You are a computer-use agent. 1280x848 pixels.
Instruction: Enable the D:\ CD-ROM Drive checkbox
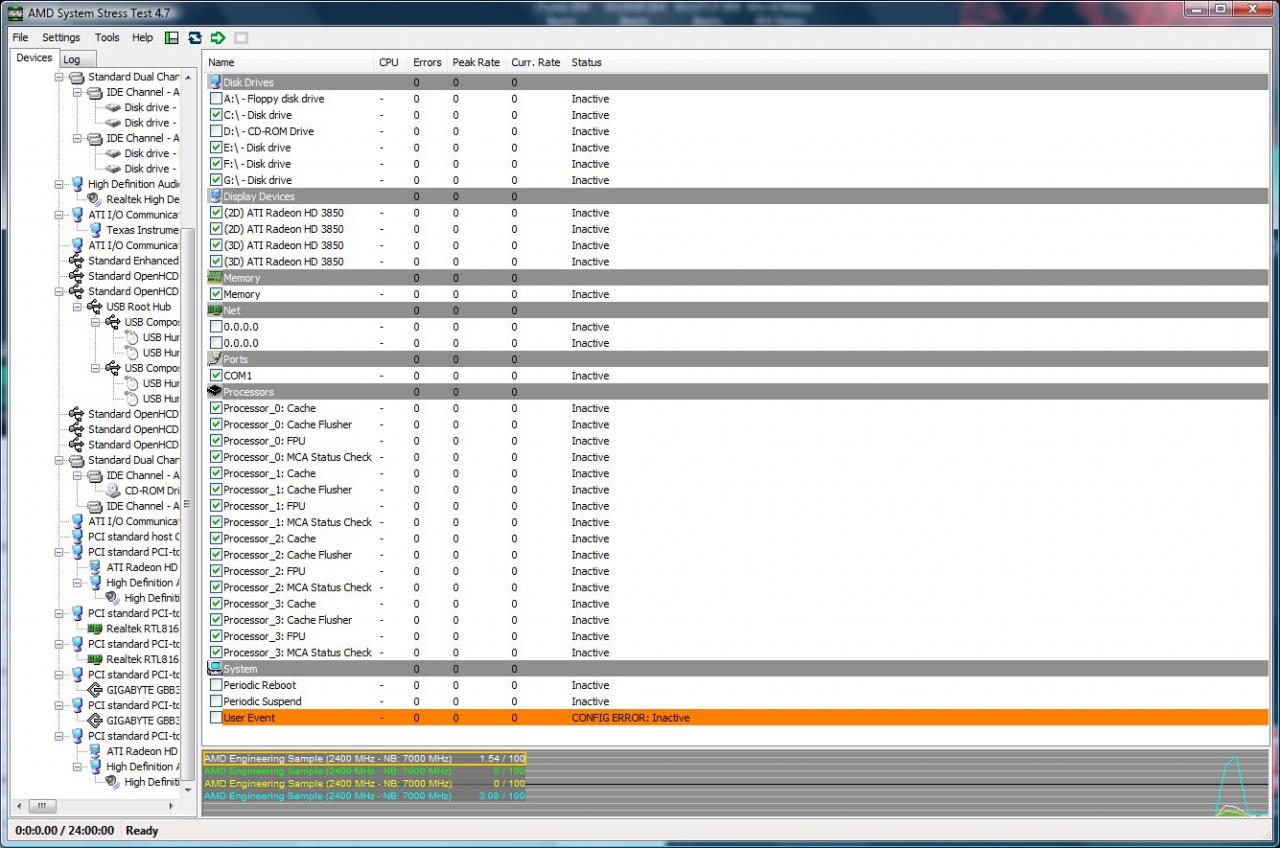pos(216,131)
